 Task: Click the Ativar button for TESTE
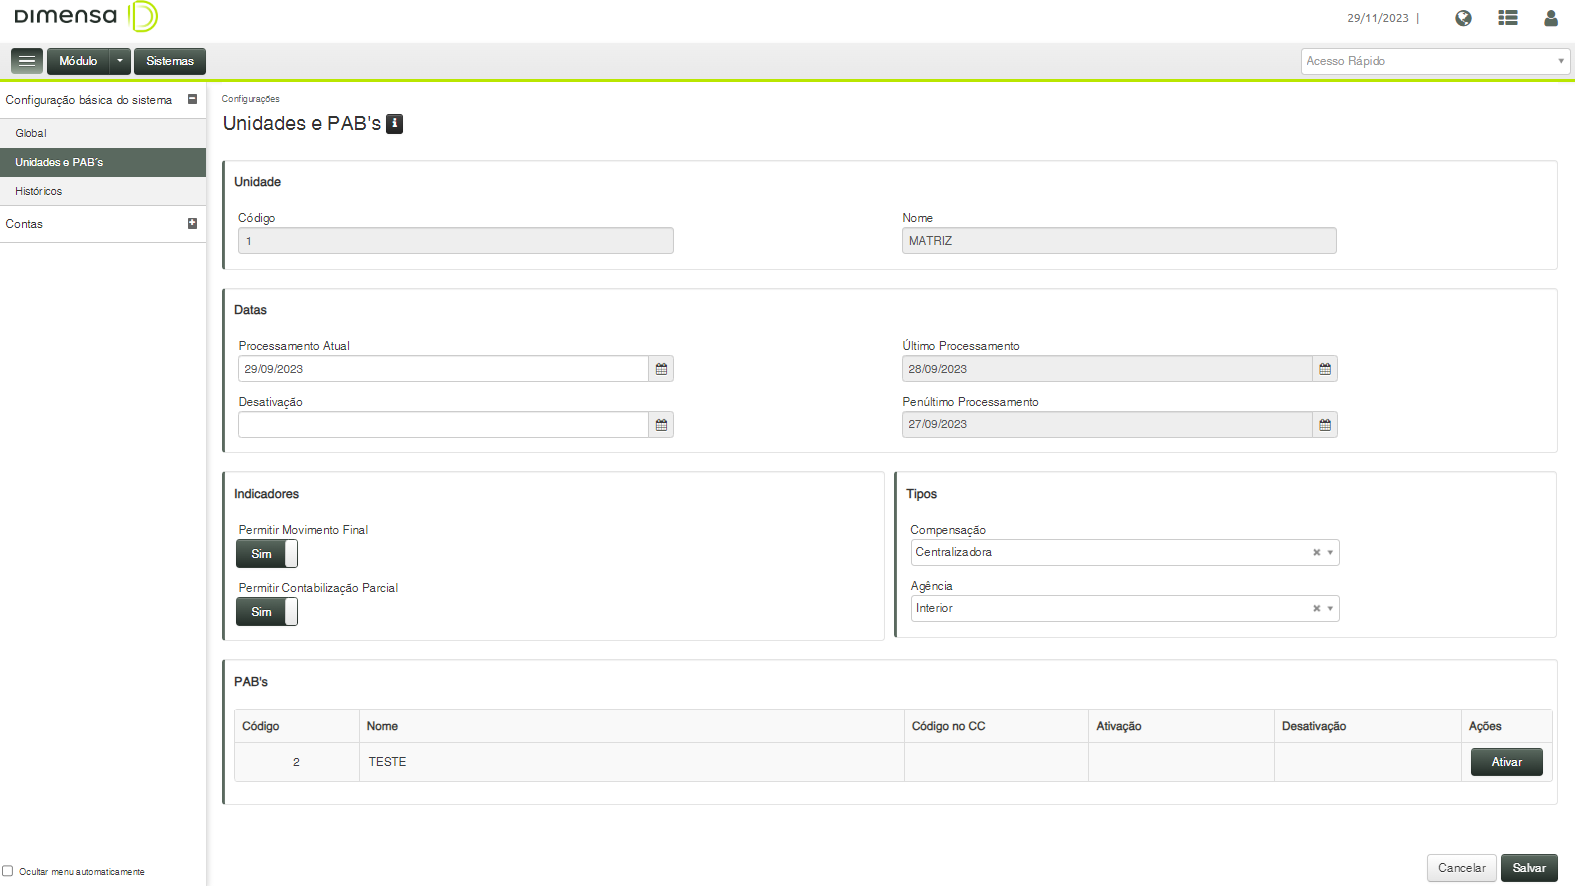point(1506,762)
